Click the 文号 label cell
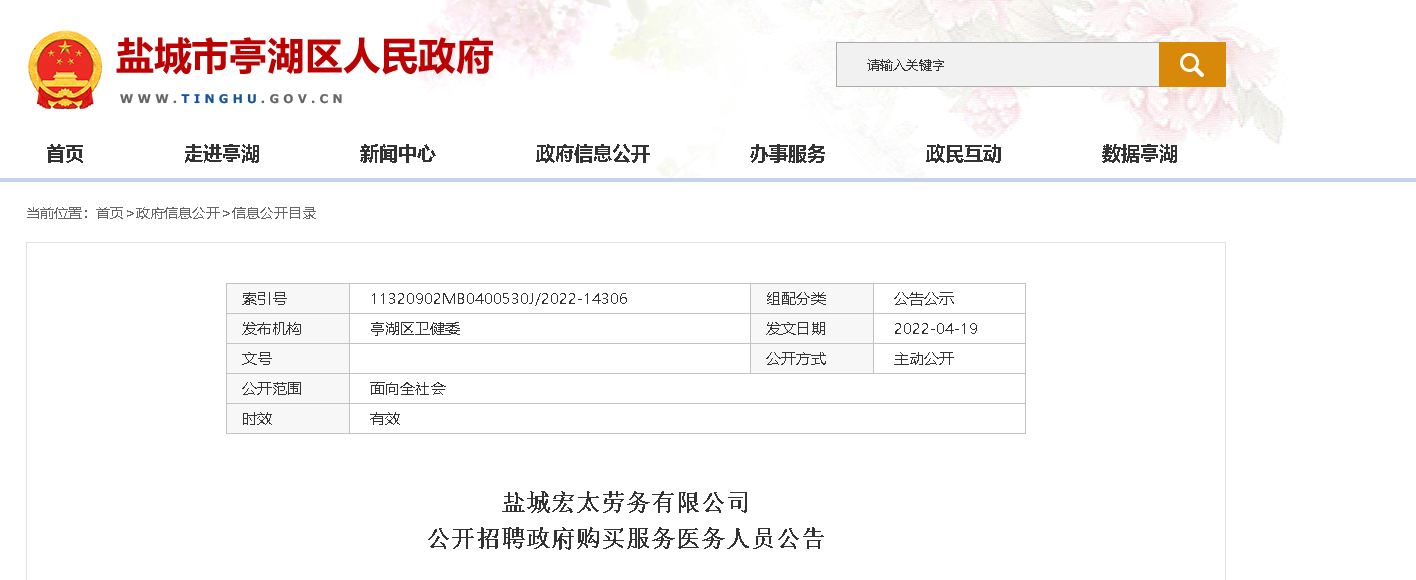1416x580 pixels. pyautogui.click(x=288, y=359)
